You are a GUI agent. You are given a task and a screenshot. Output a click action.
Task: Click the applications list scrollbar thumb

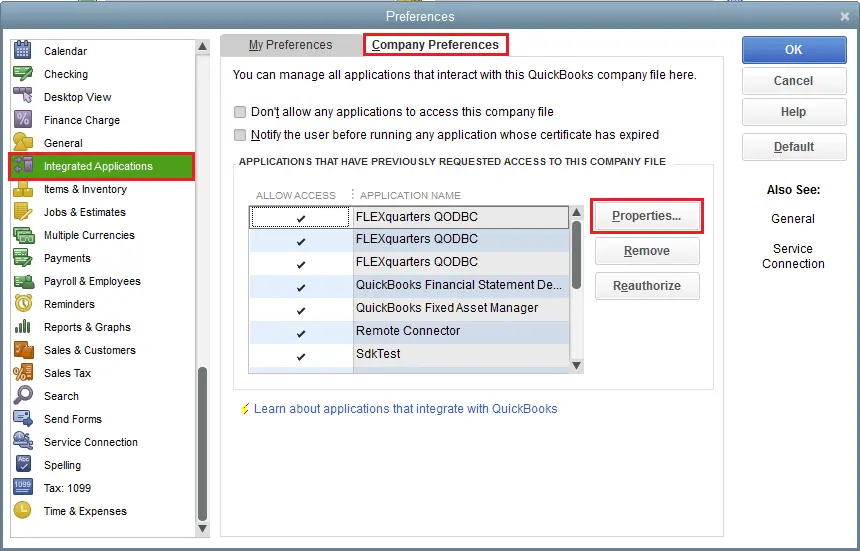[576, 255]
